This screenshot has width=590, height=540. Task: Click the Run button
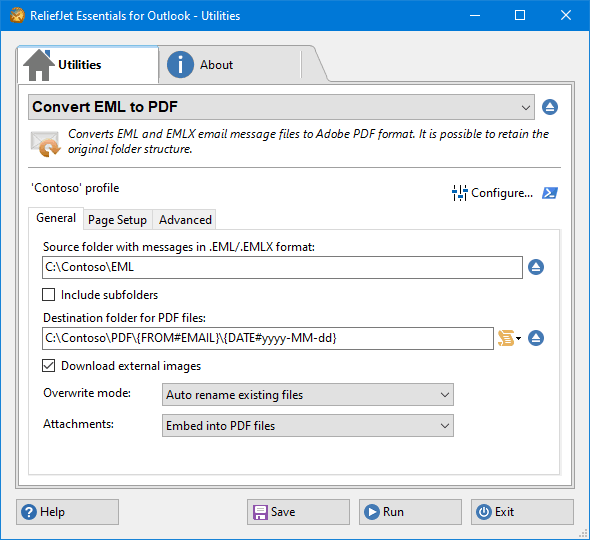410,512
